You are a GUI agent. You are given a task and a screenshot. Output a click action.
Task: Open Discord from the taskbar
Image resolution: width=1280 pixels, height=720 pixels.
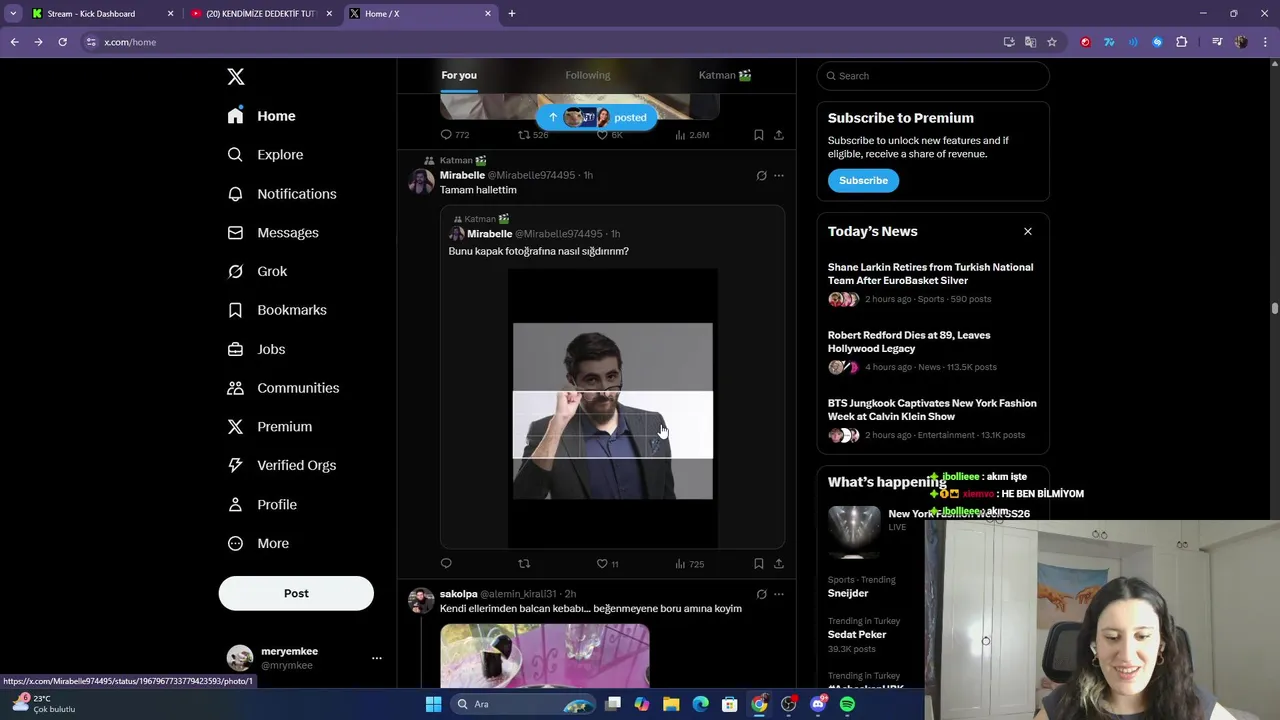818,704
